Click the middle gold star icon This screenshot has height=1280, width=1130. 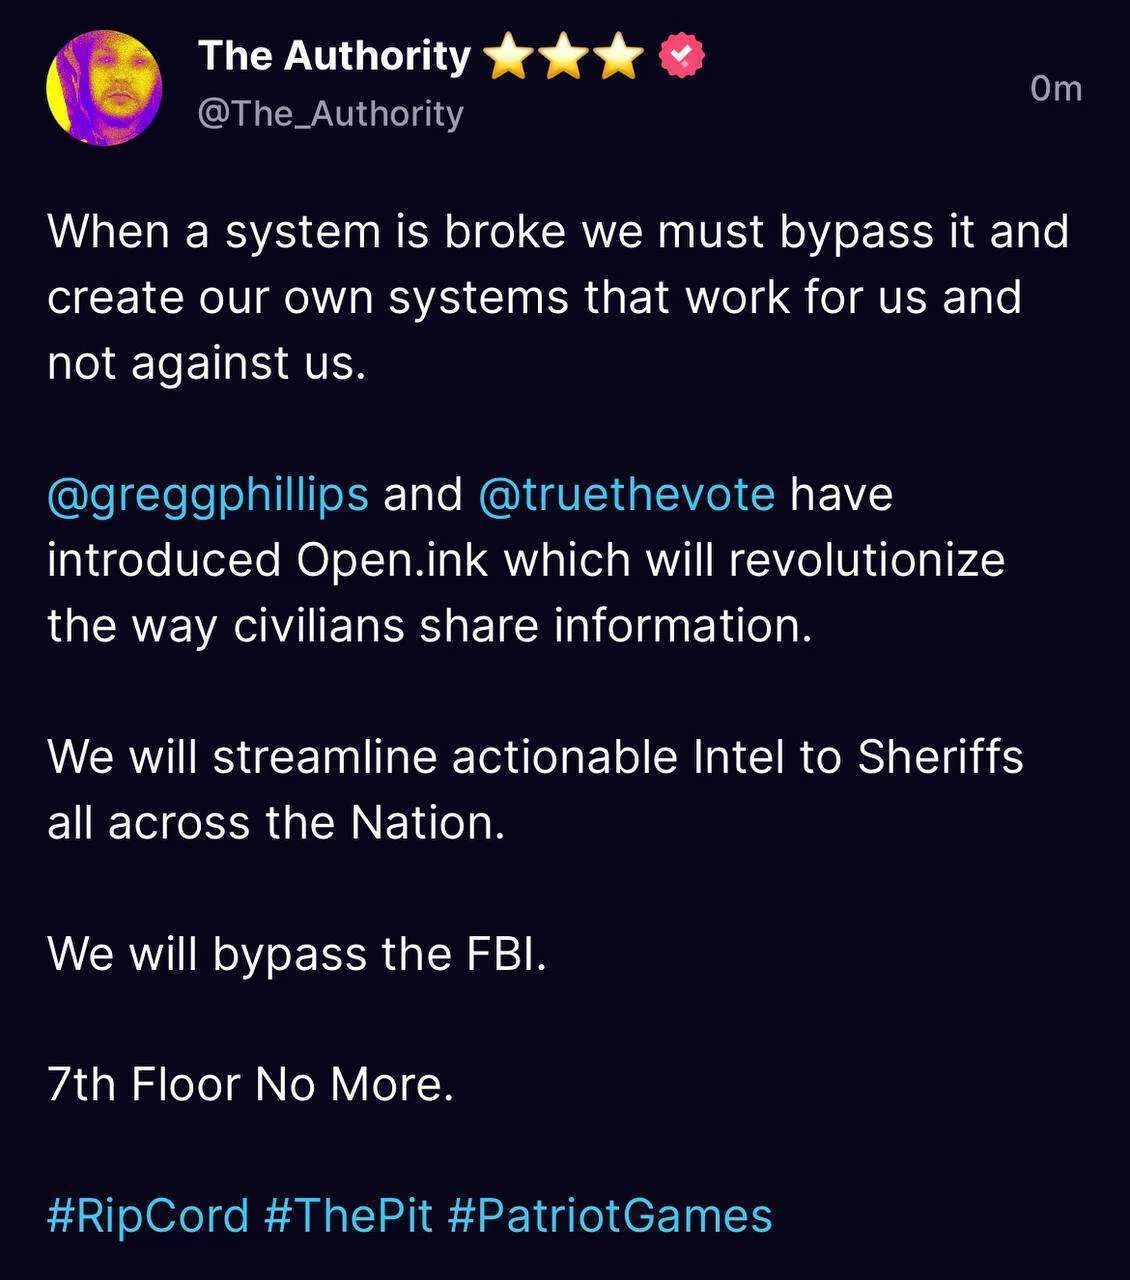tap(565, 56)
